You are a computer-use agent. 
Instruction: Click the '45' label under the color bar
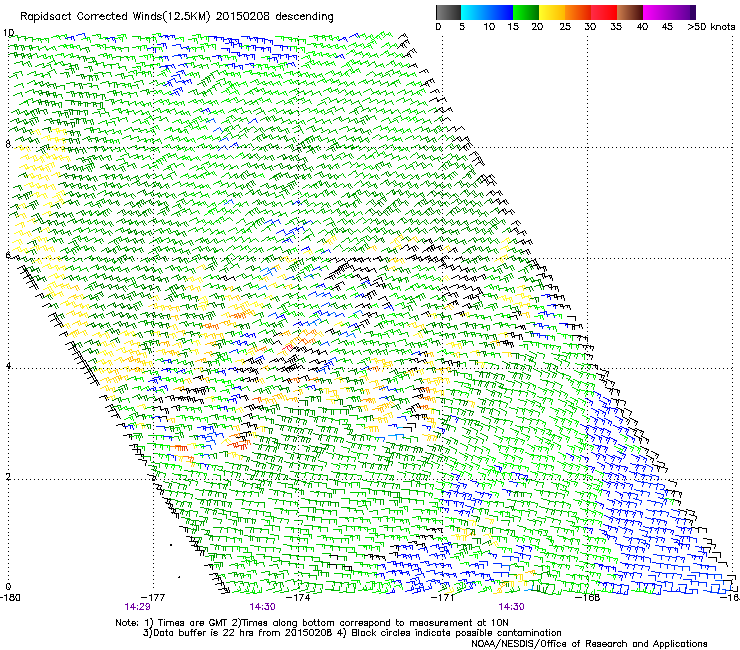tap(667, 27)
